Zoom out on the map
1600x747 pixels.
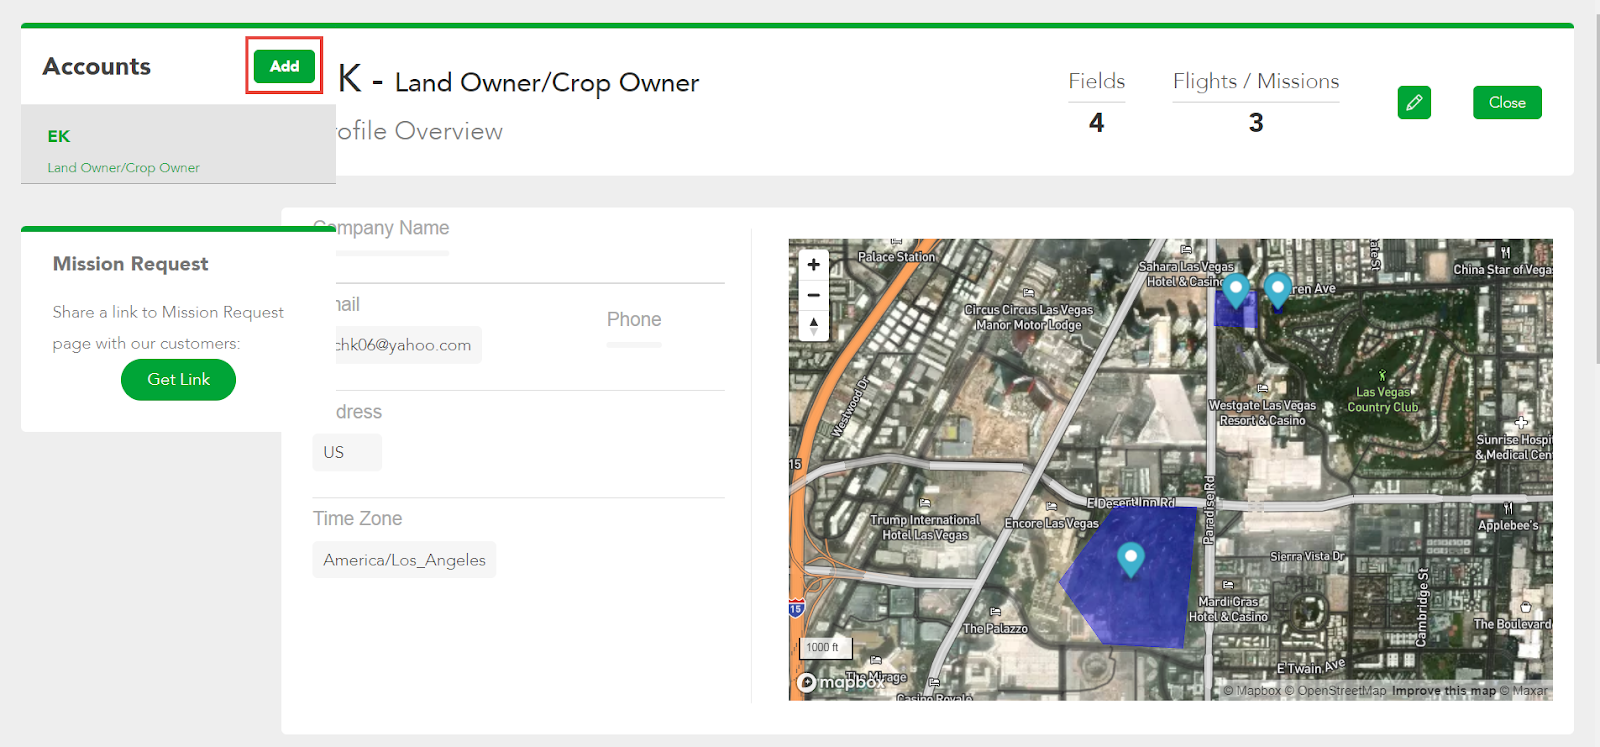point(814,295)
